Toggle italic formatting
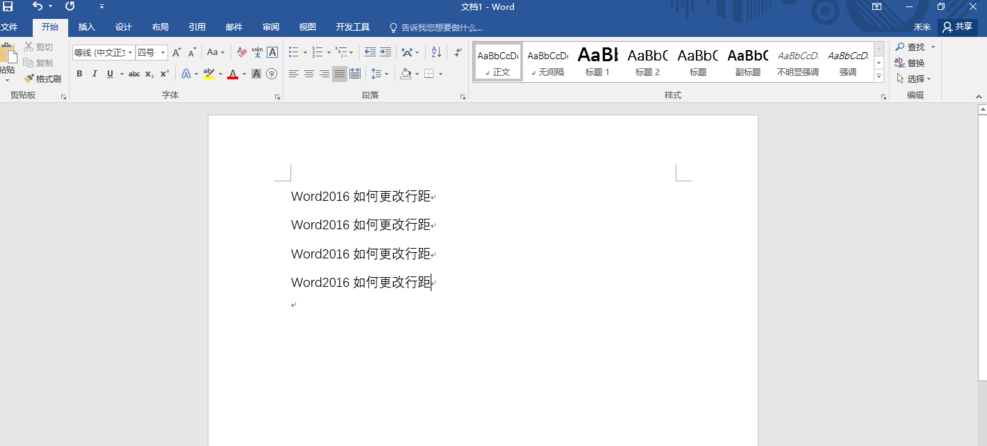 [94, 74]
